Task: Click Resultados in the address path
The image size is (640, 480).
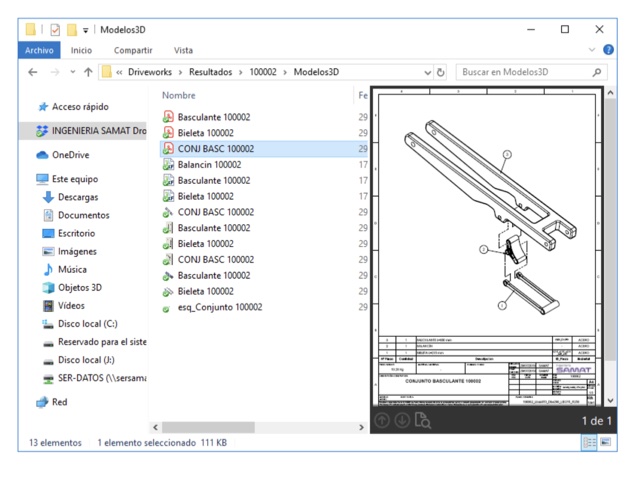Action: [210, 72]
